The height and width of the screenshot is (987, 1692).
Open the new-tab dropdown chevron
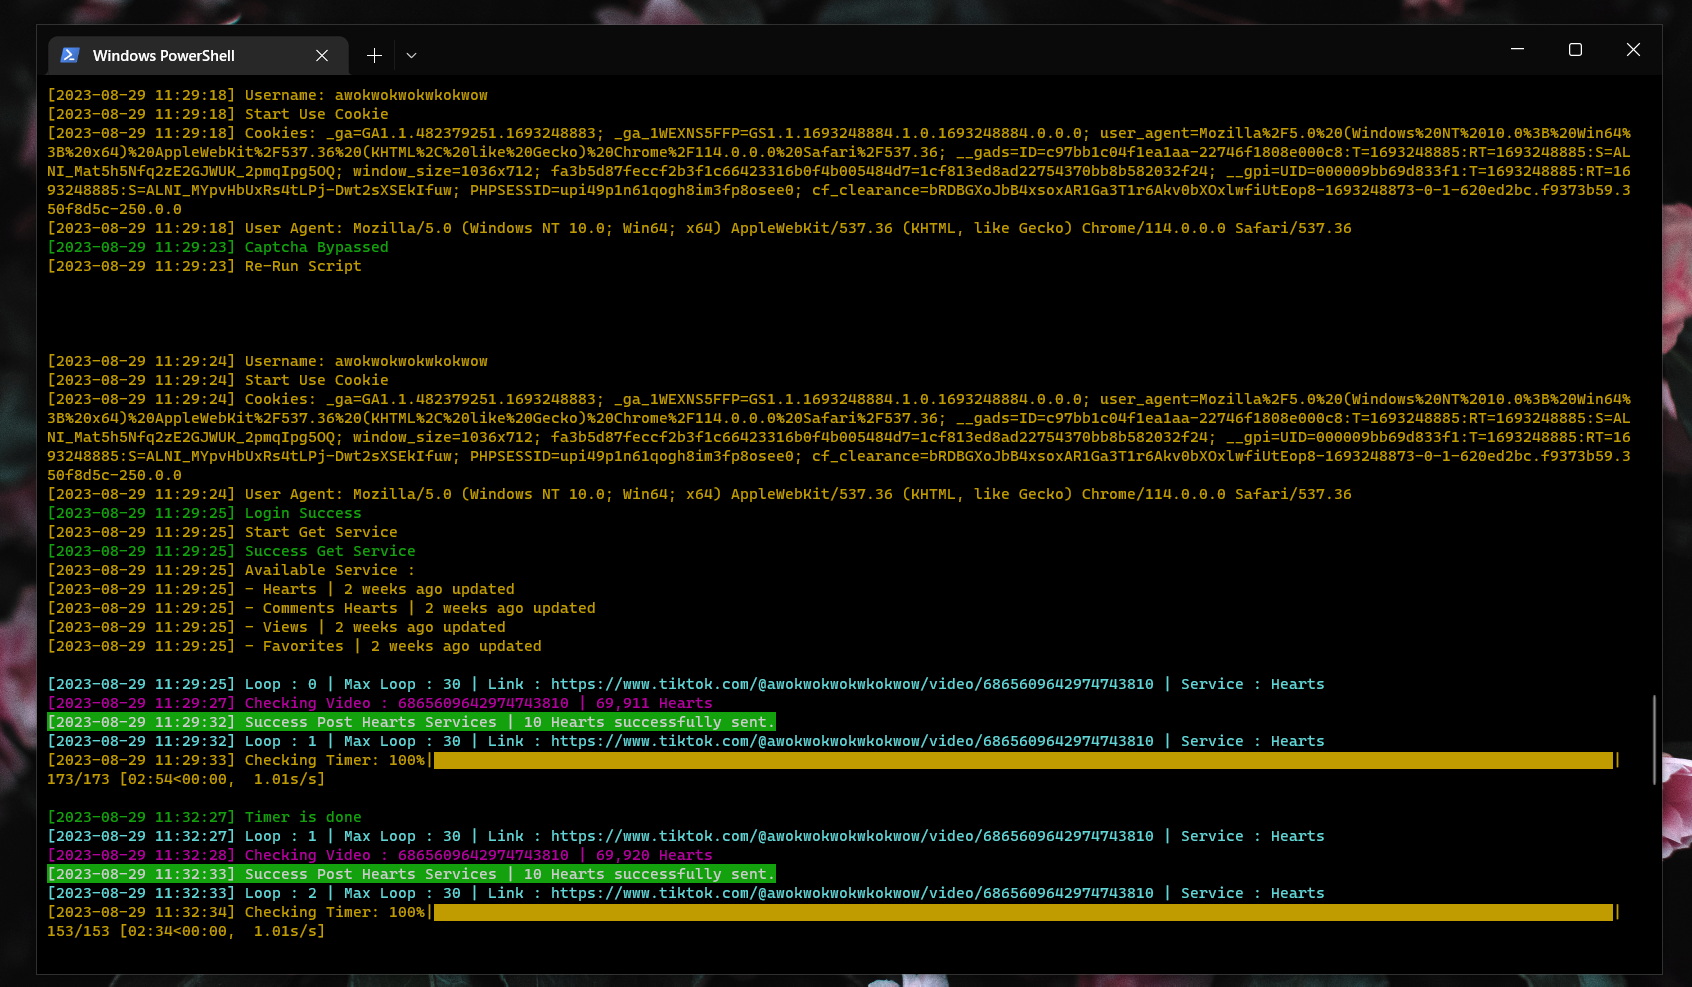point(411,55)
